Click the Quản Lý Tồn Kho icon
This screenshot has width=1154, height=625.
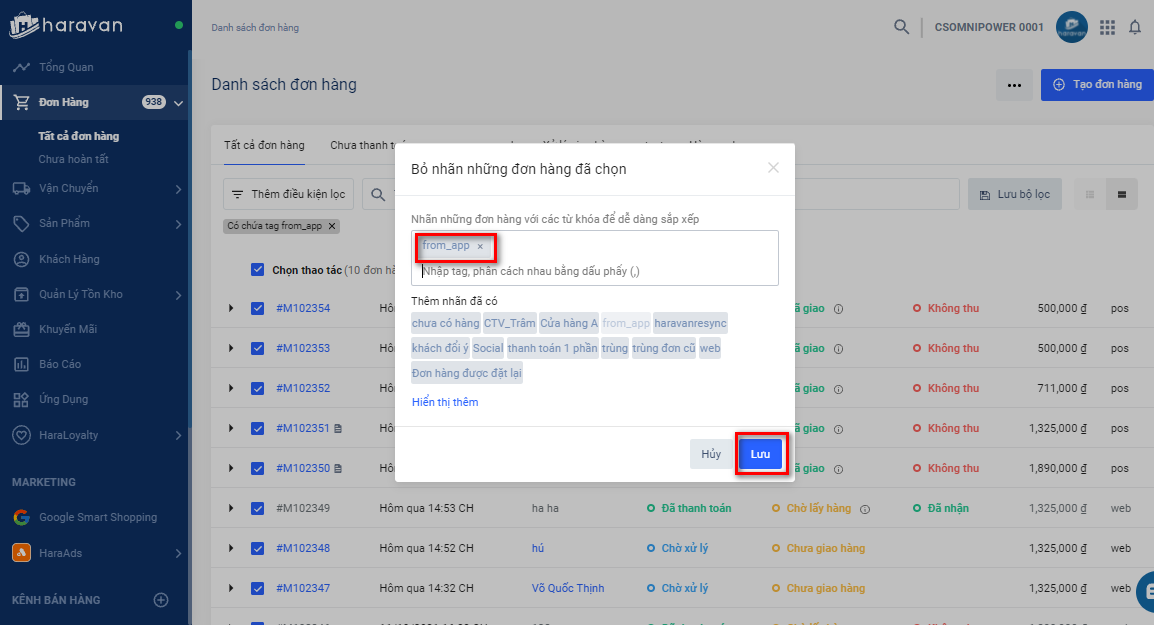point(21,294)
